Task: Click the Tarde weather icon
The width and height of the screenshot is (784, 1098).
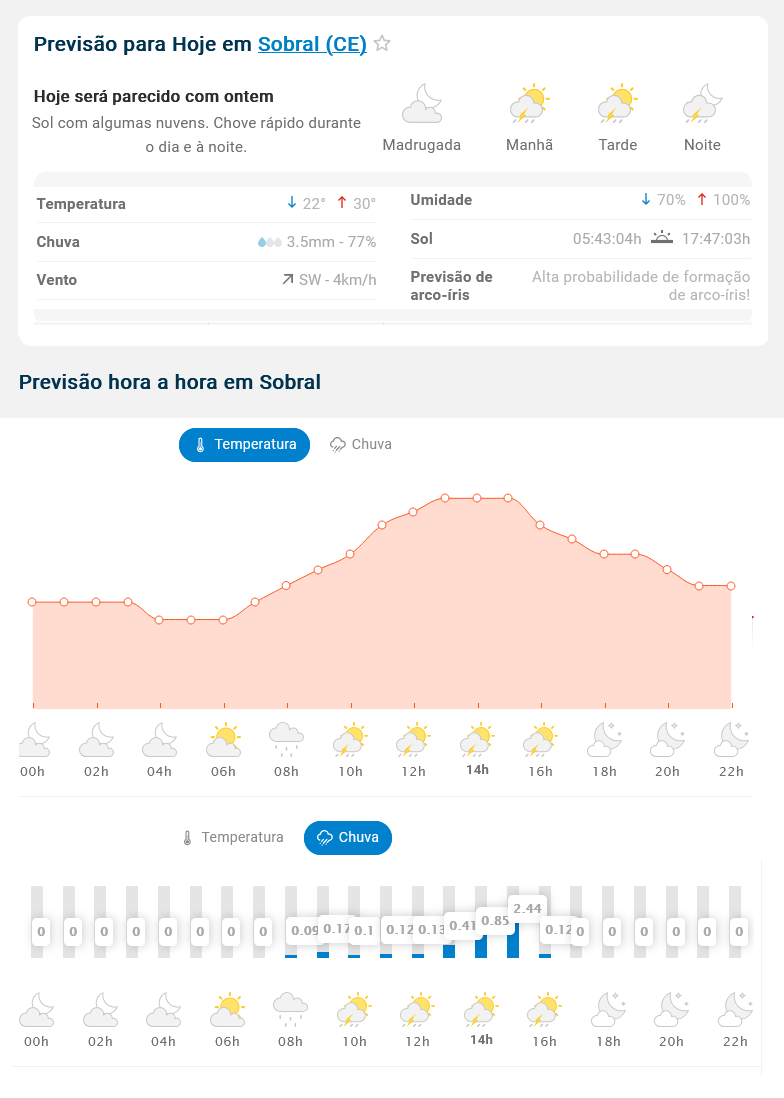Action: (x=617, y=104)
